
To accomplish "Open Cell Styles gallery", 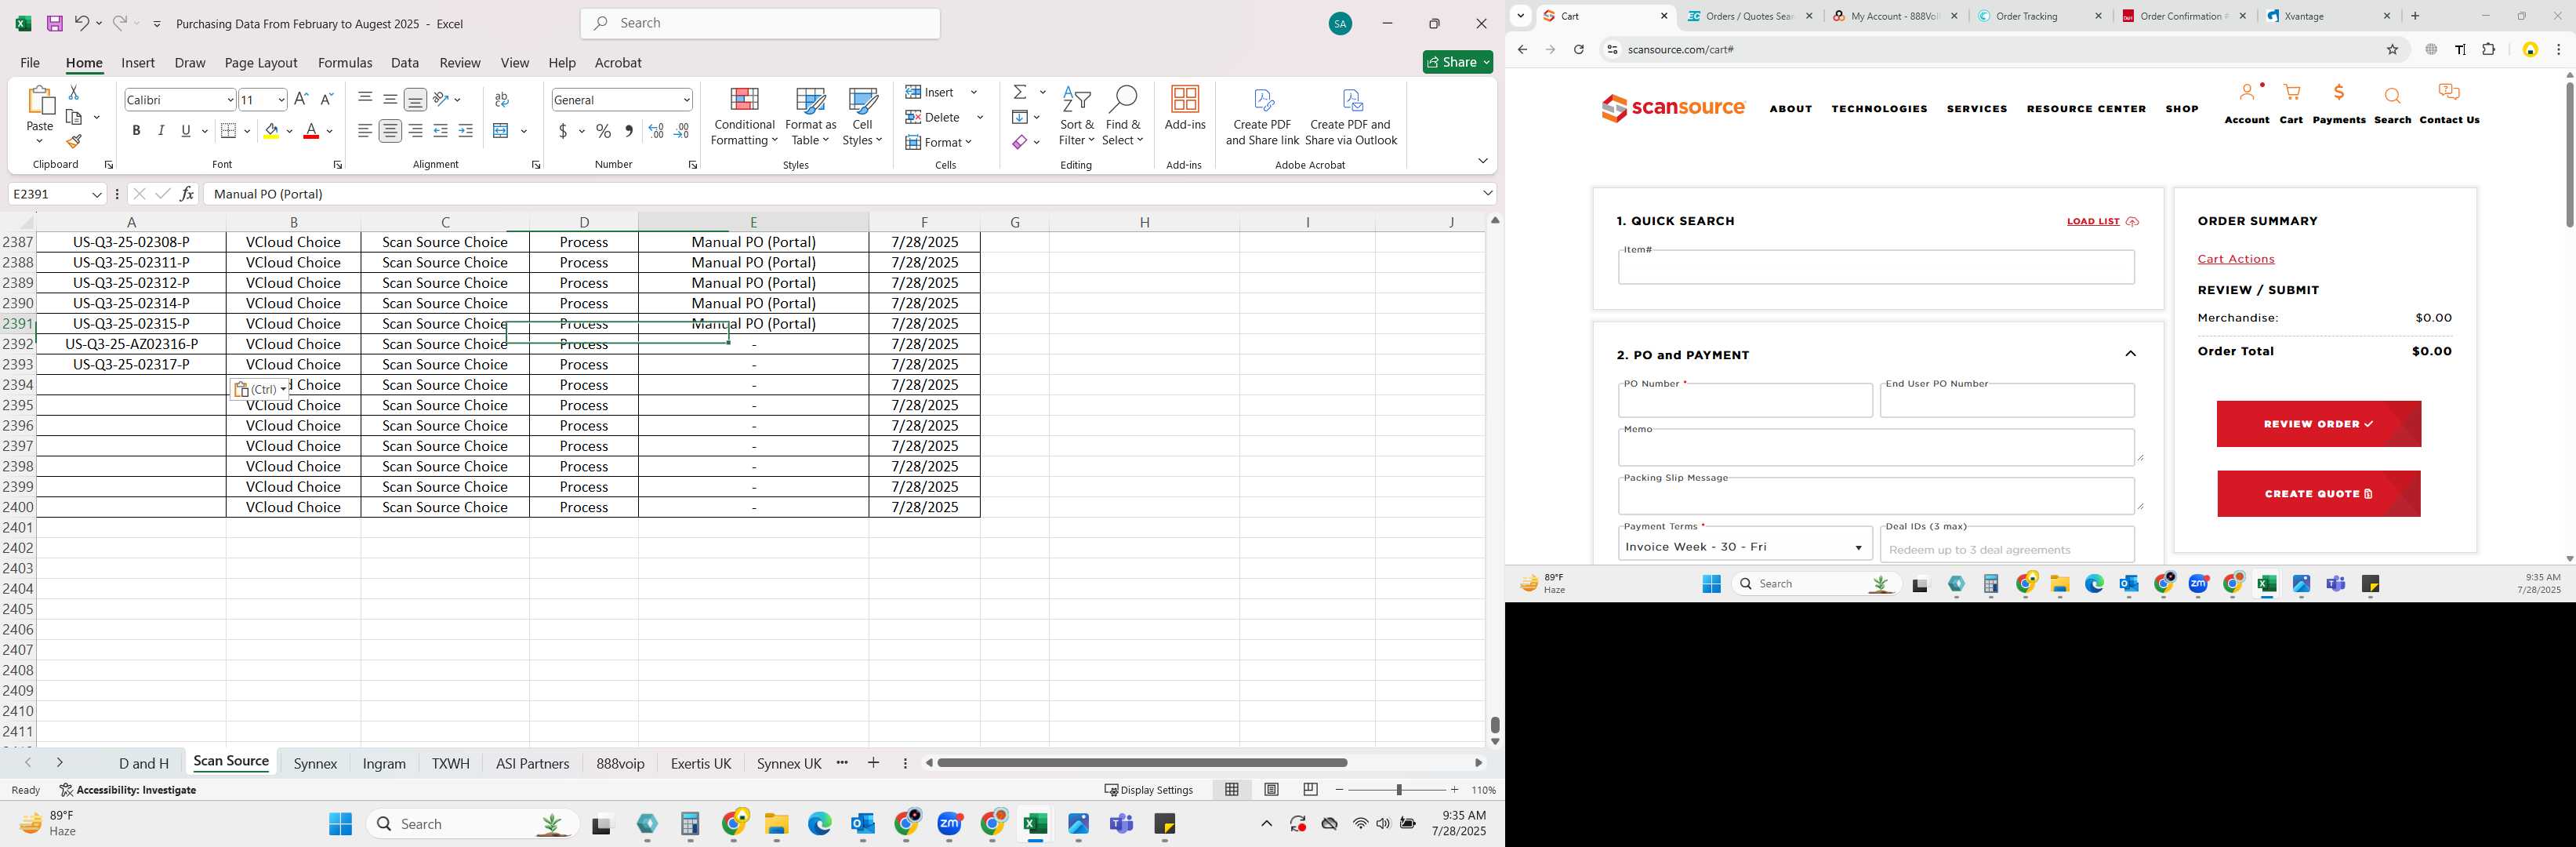I will 862,117.
